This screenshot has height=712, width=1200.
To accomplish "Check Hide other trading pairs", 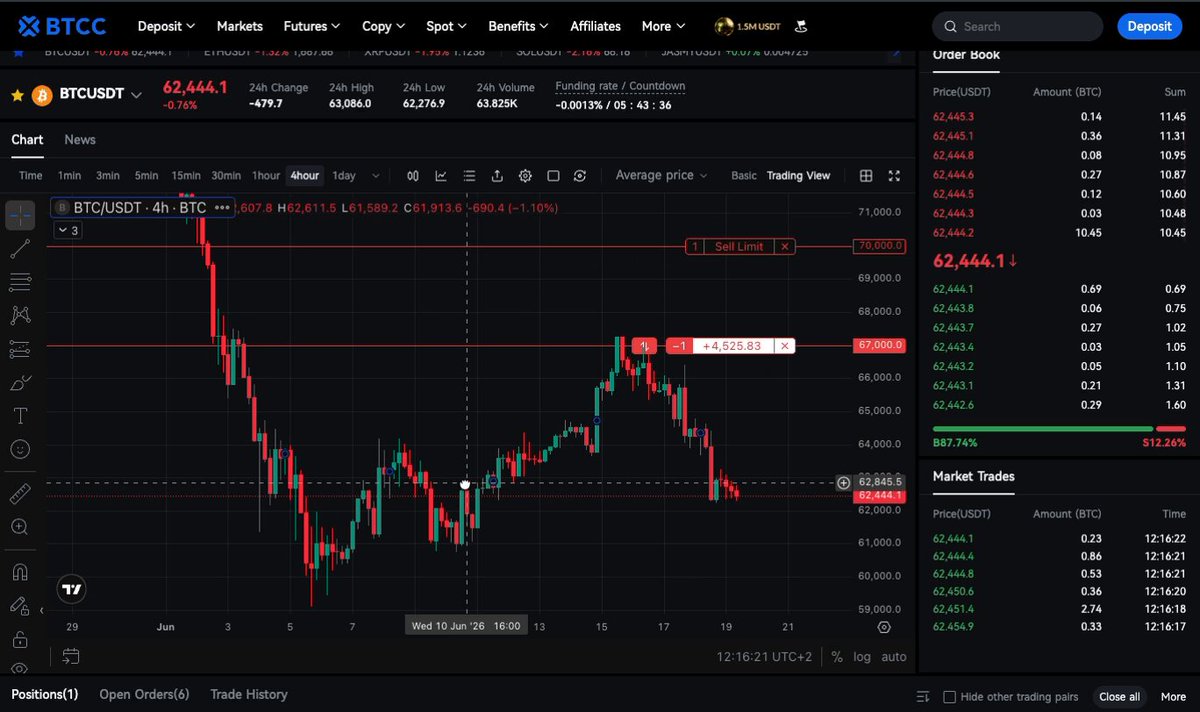I will click(x=950, y=697).
